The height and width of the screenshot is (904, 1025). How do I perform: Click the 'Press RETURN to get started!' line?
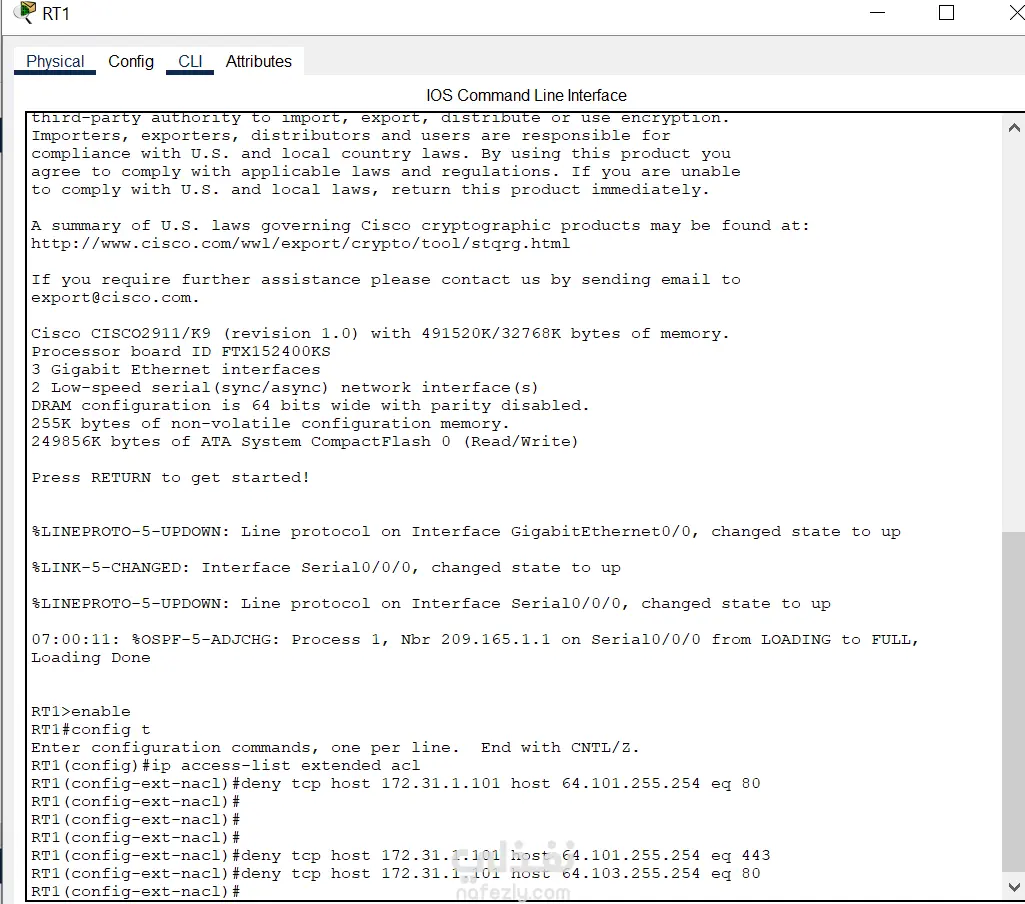click(170, 478)
